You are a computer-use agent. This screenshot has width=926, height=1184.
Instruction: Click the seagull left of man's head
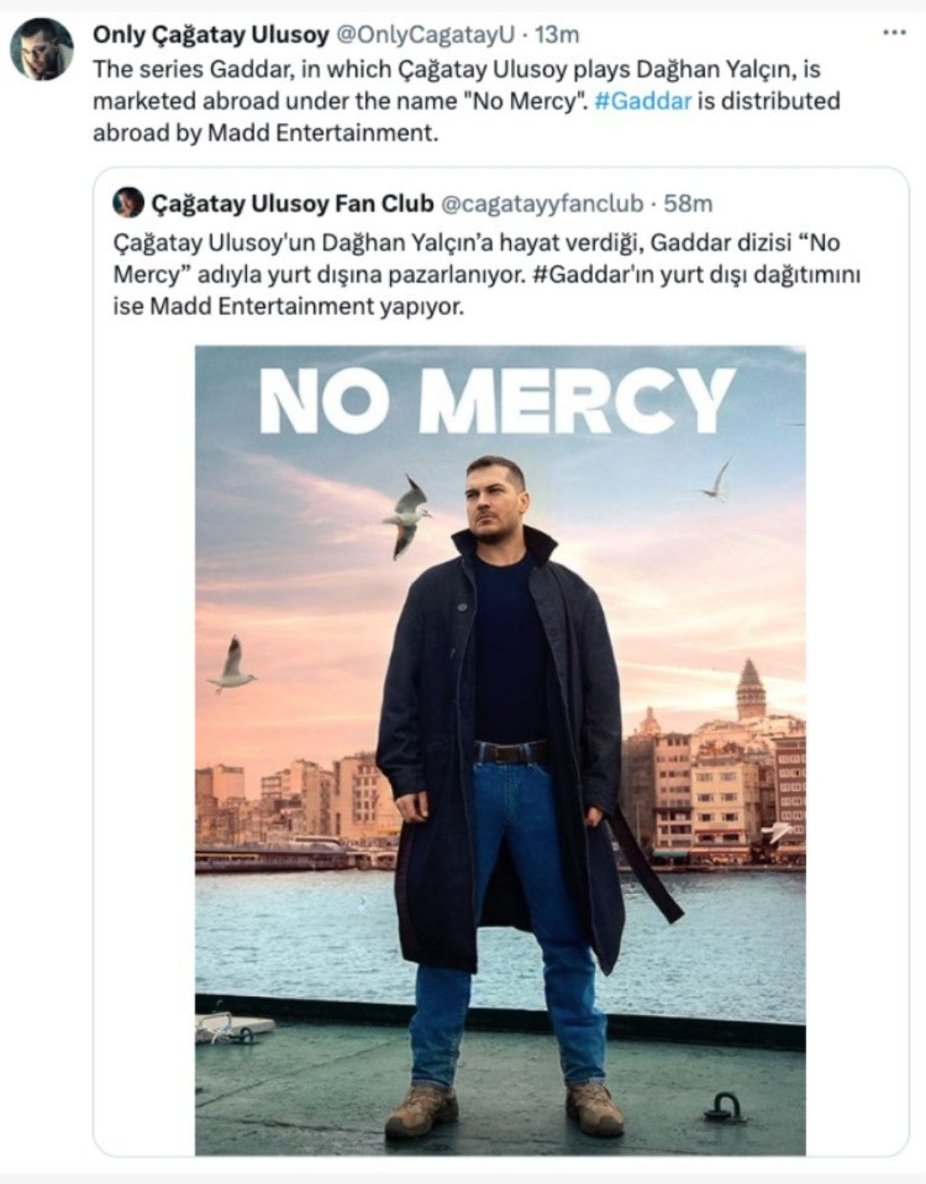pyautogui.click(x=407, y=514)
